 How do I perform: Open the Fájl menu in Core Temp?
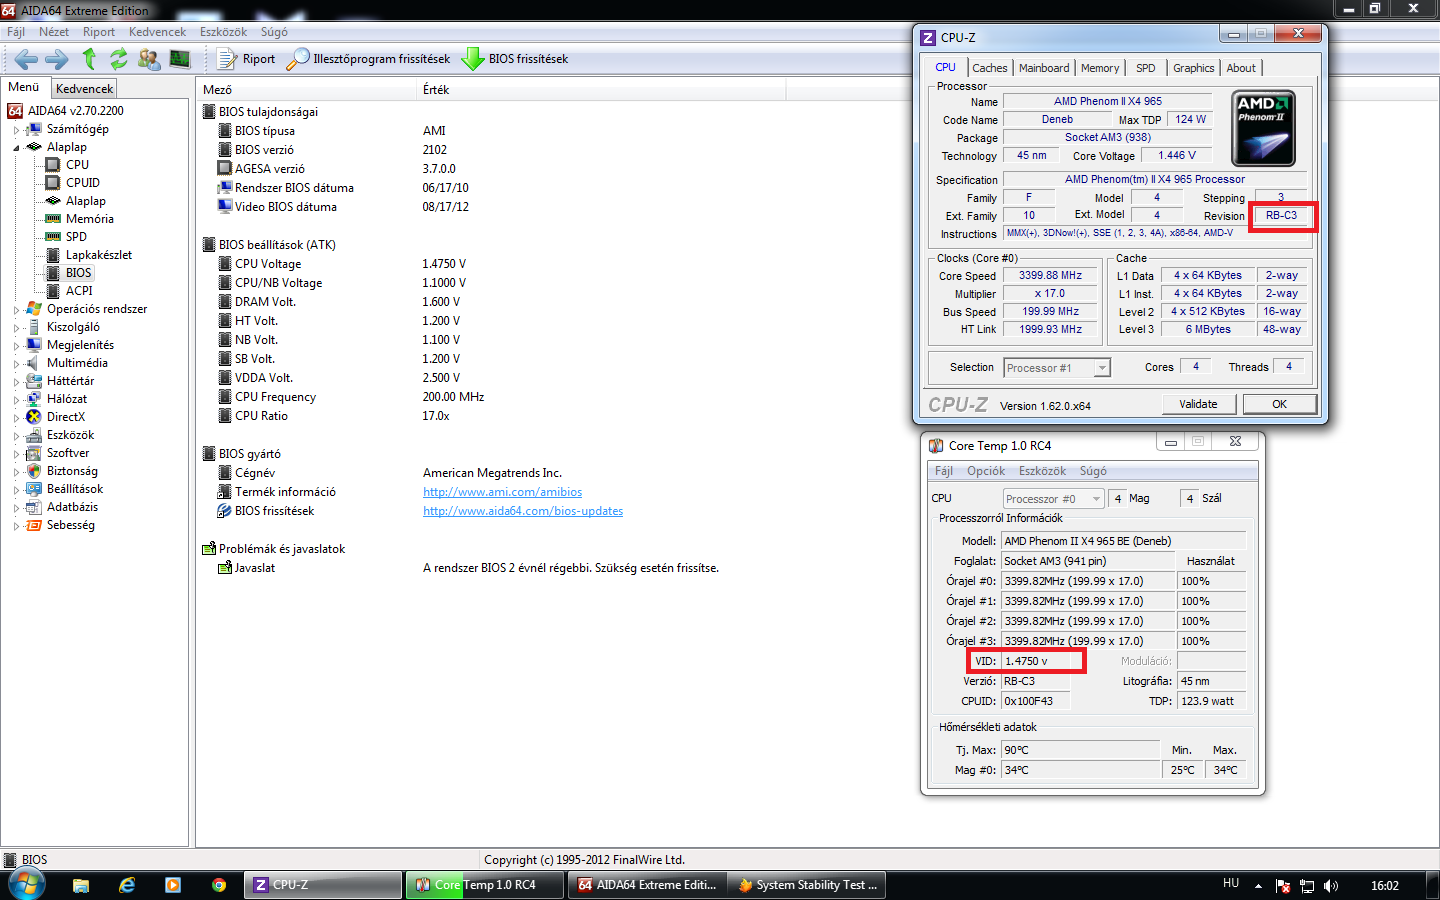[x=944, y=471]
